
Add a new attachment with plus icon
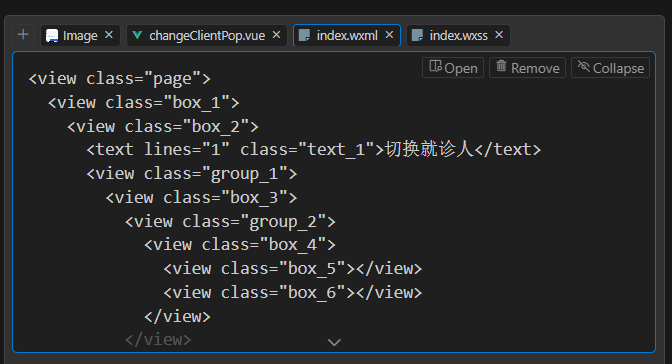(x=23, y=35)
